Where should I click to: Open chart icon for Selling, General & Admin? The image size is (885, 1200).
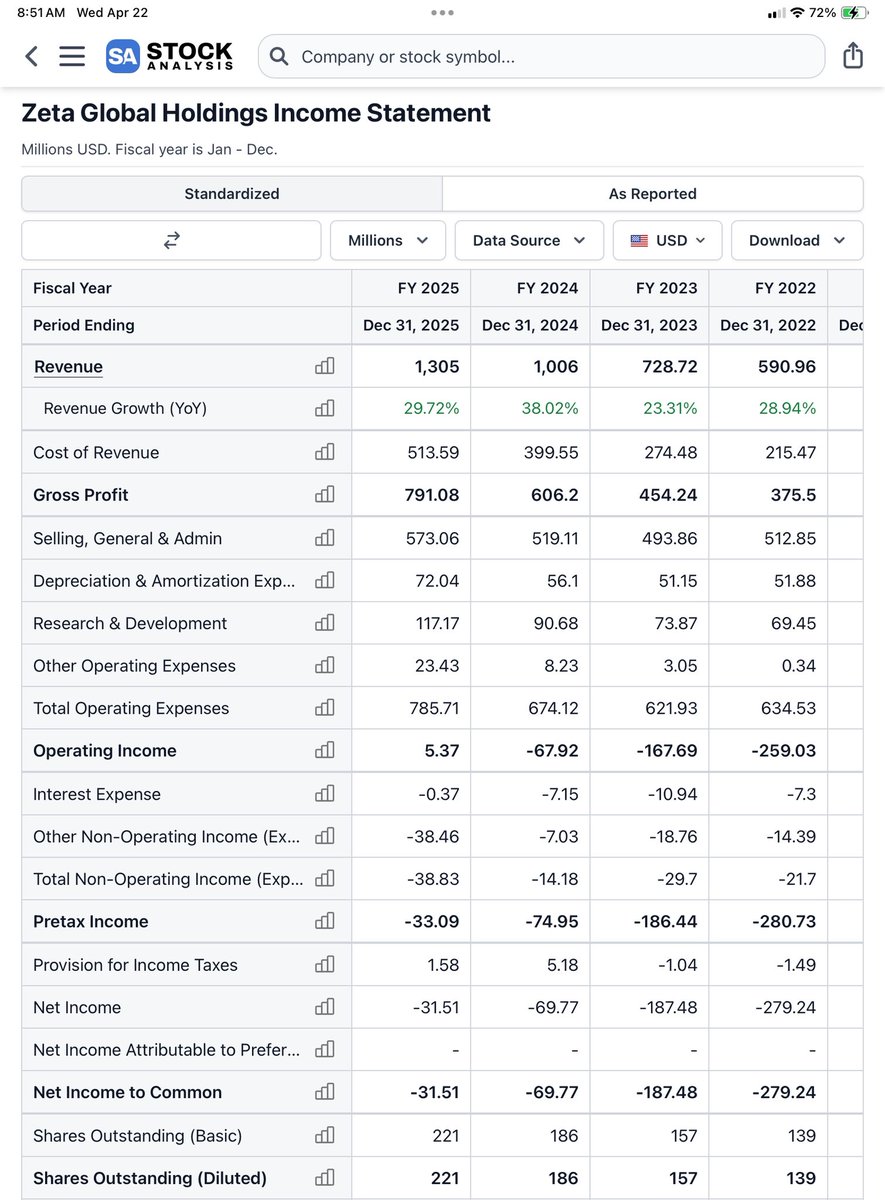pyautogui.click(x=324, y=538)
